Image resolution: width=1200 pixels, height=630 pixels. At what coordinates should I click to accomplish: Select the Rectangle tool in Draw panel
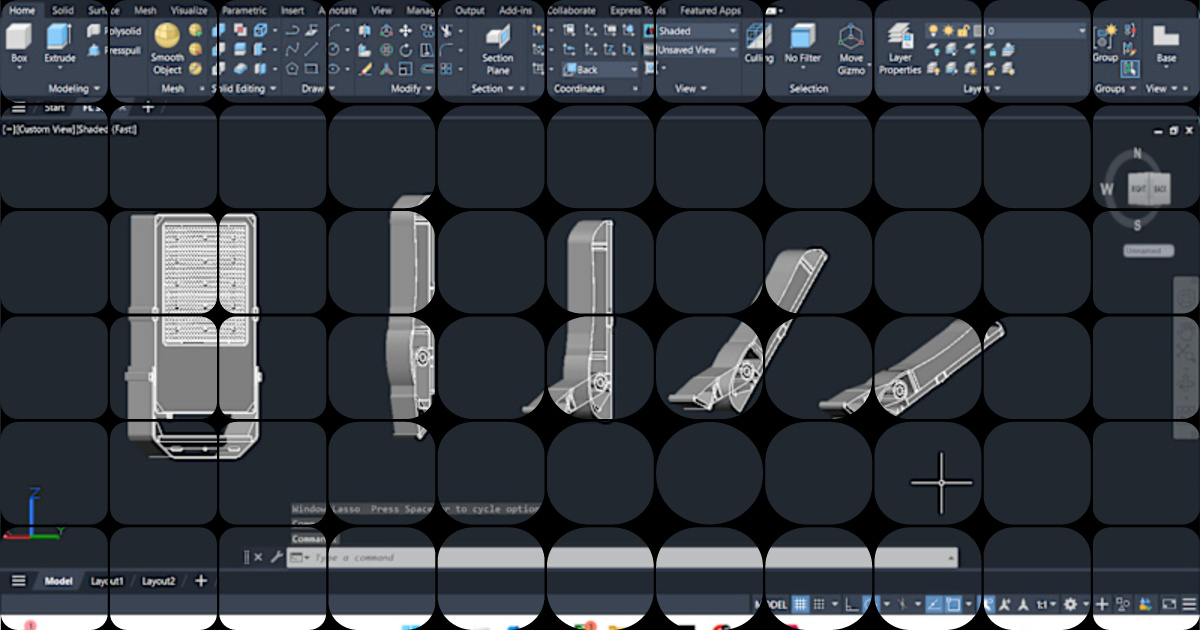313,69
